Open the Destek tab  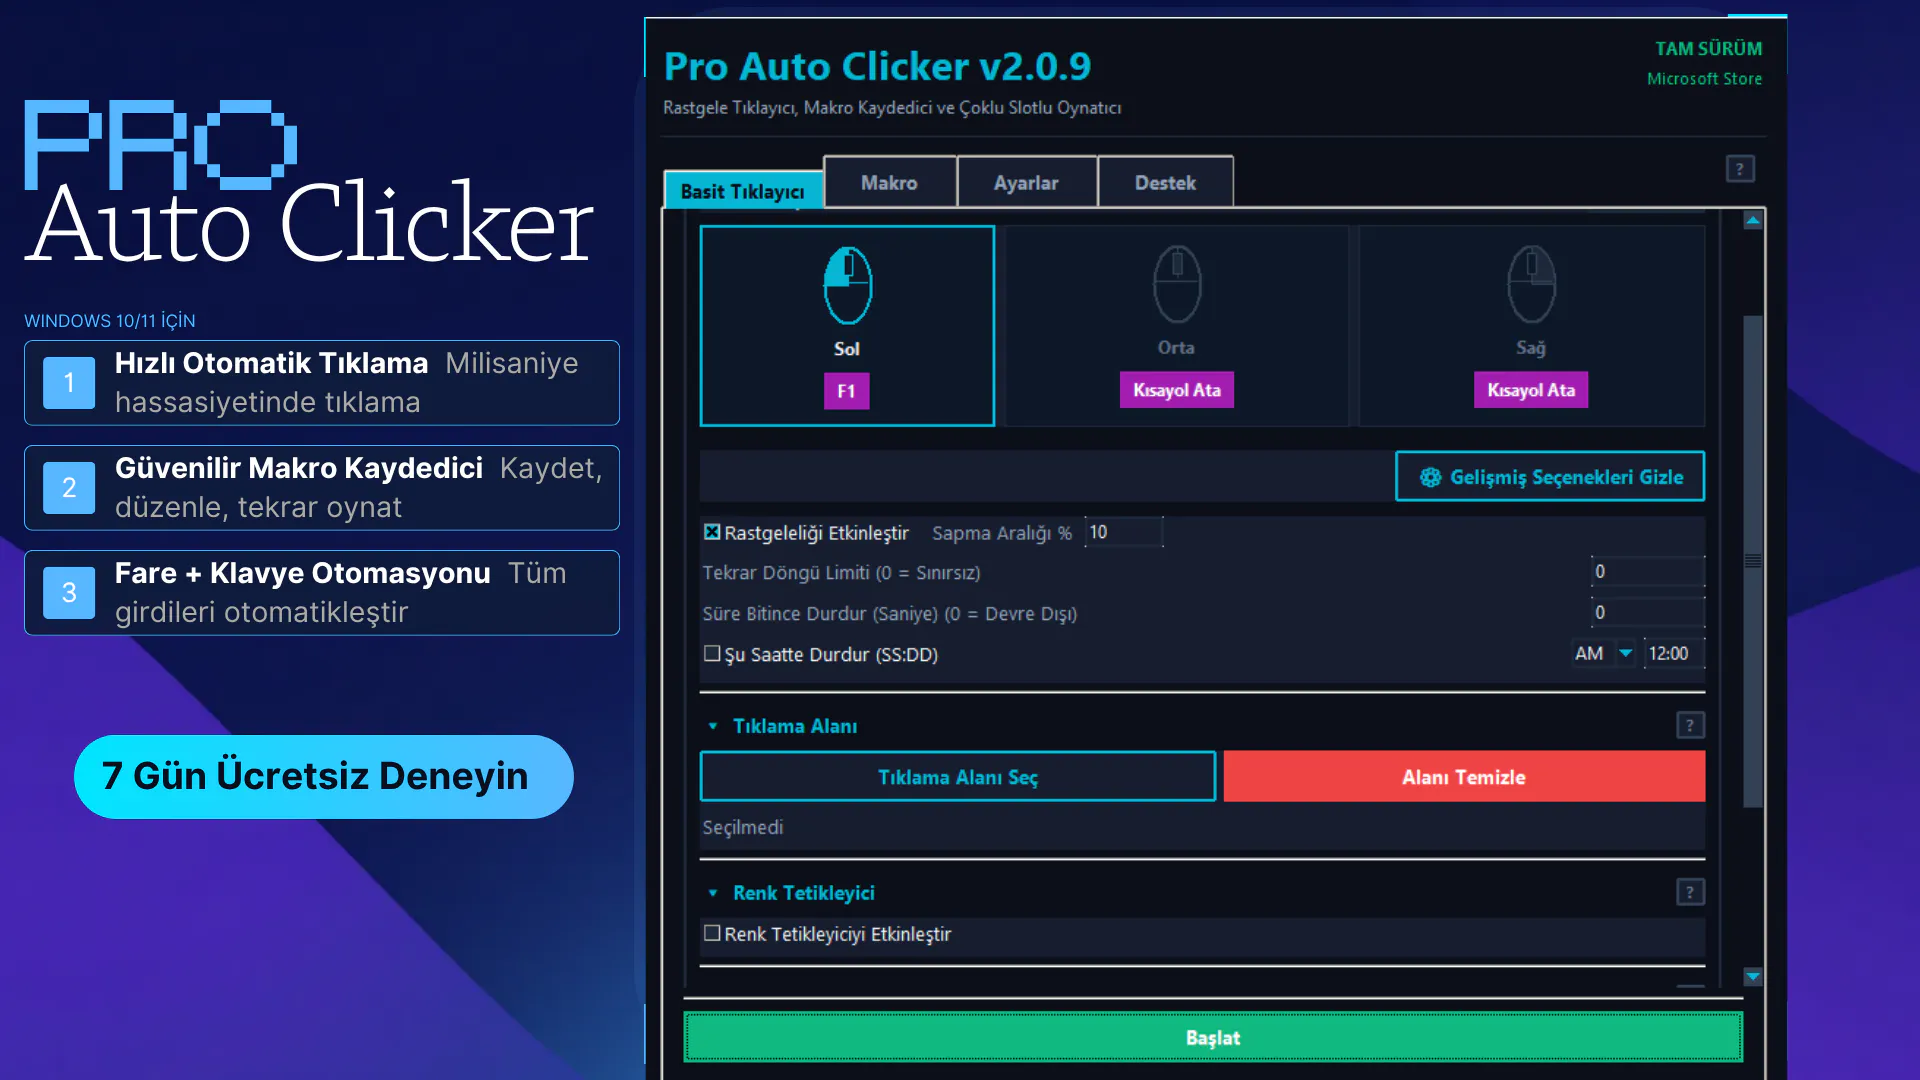[1165, 182]
